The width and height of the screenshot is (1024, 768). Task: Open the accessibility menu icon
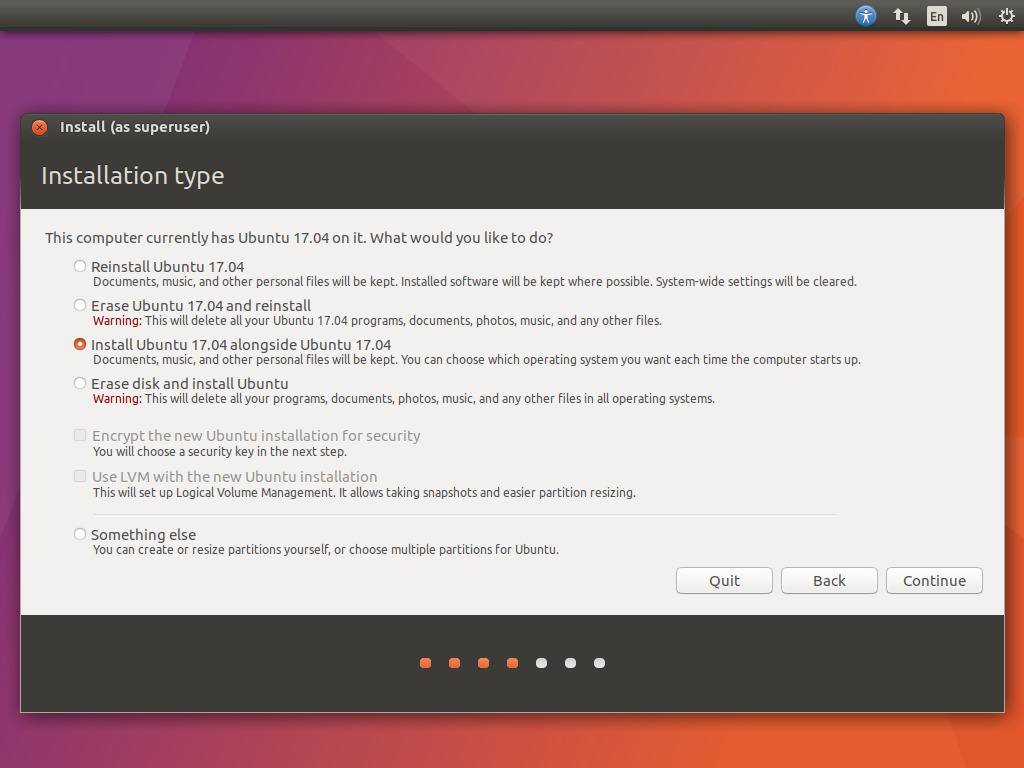[x=866, y=16]
